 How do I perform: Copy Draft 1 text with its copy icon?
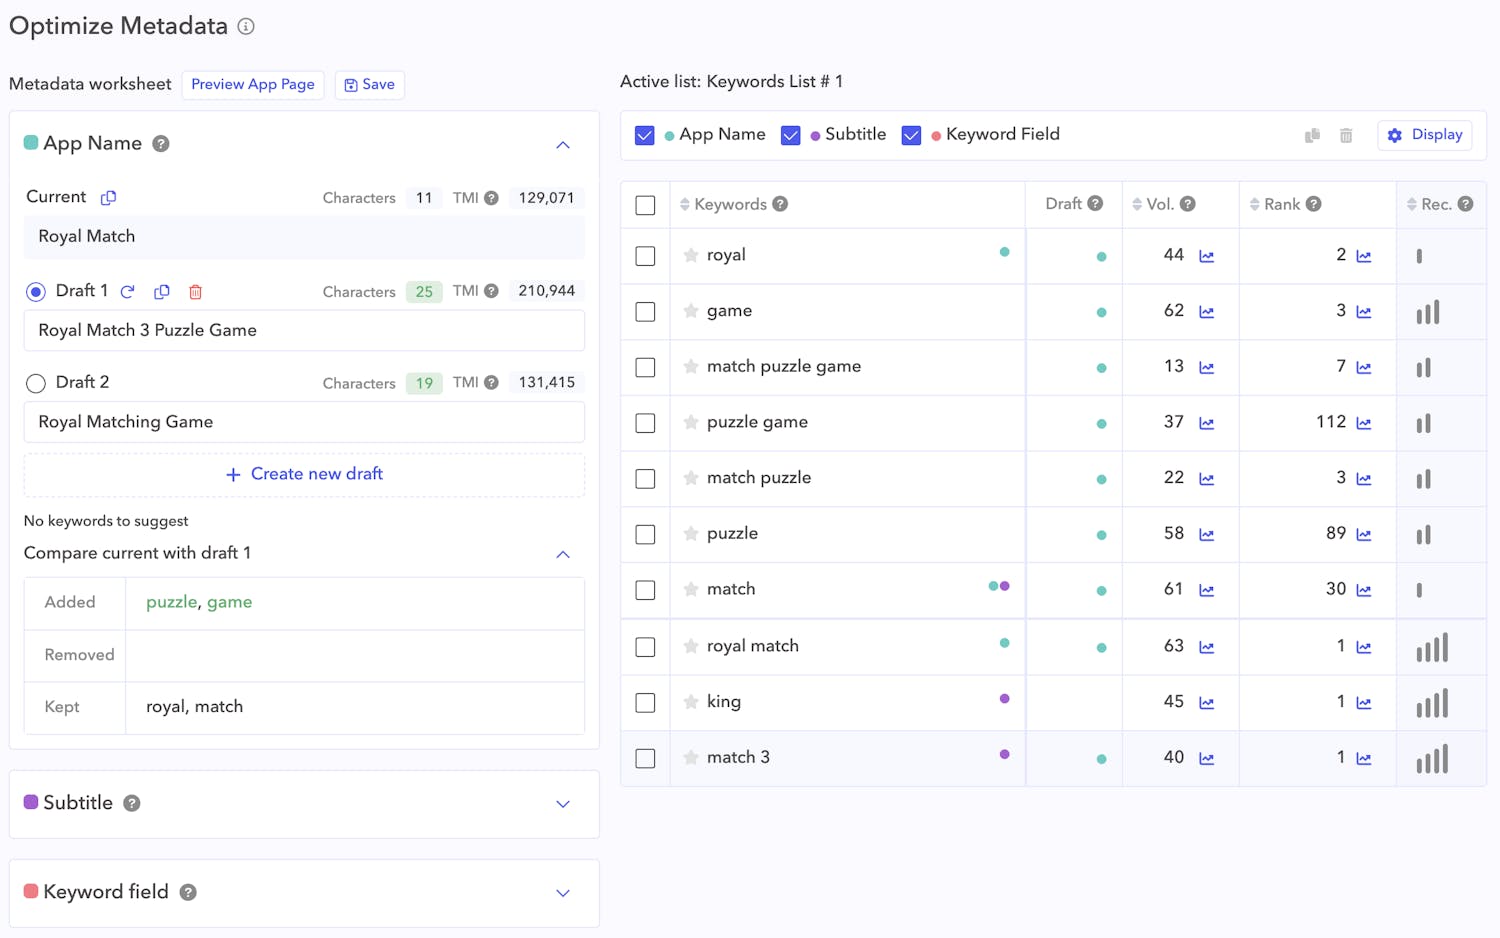pos(162,291)
